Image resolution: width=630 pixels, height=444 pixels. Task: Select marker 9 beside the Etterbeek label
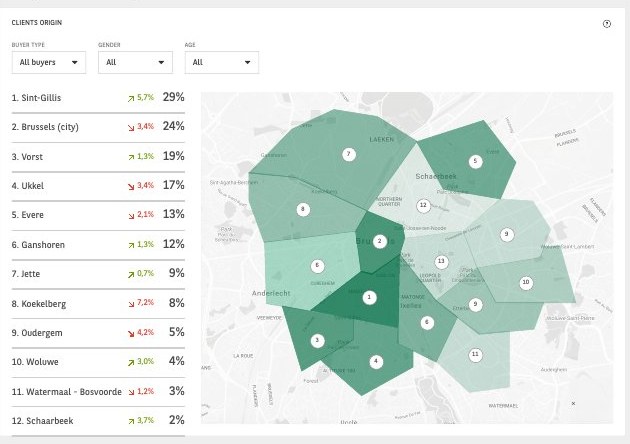475,304
